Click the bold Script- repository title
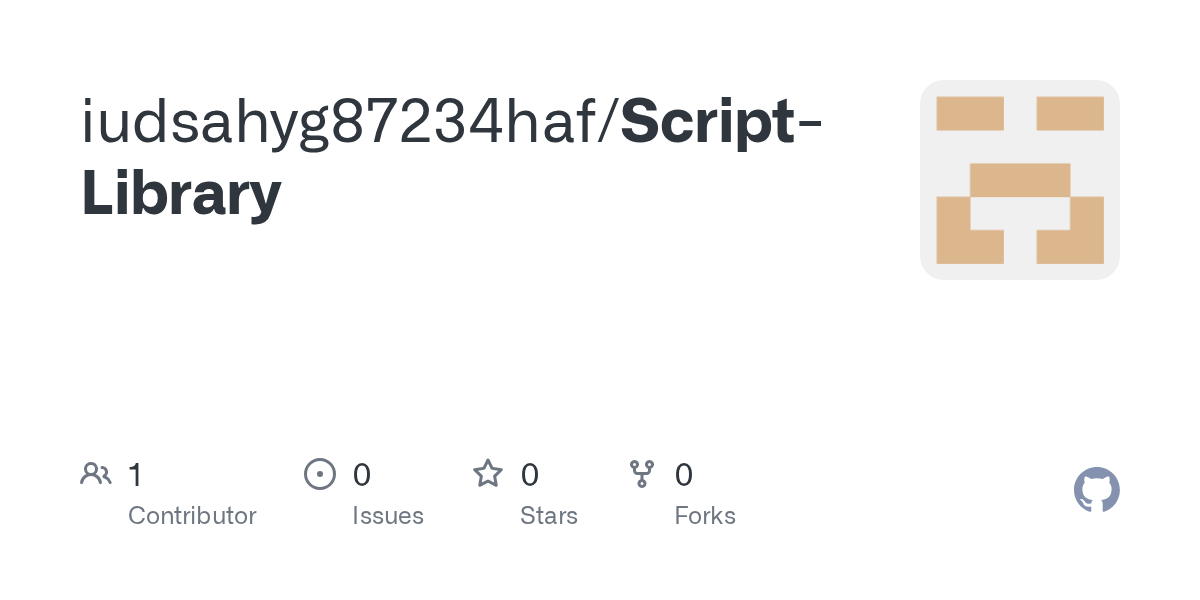The width and height of the screenshot is (1200, 600). click(x=722, y=123)
